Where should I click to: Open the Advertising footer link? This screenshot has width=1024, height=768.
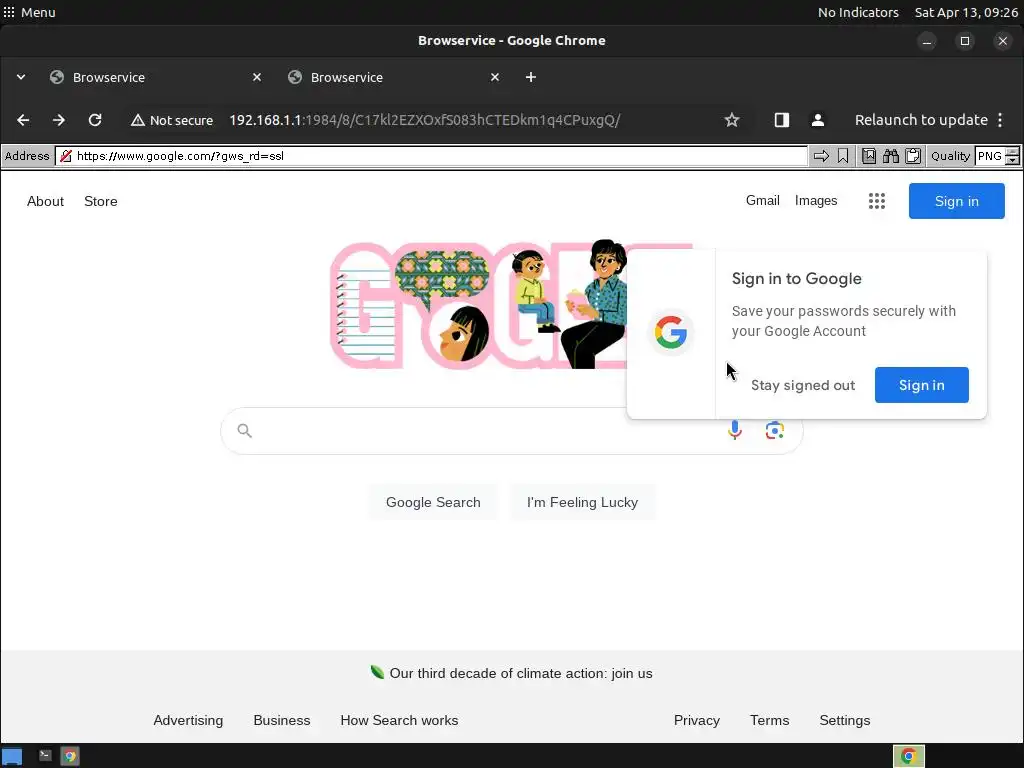(188, 720)
